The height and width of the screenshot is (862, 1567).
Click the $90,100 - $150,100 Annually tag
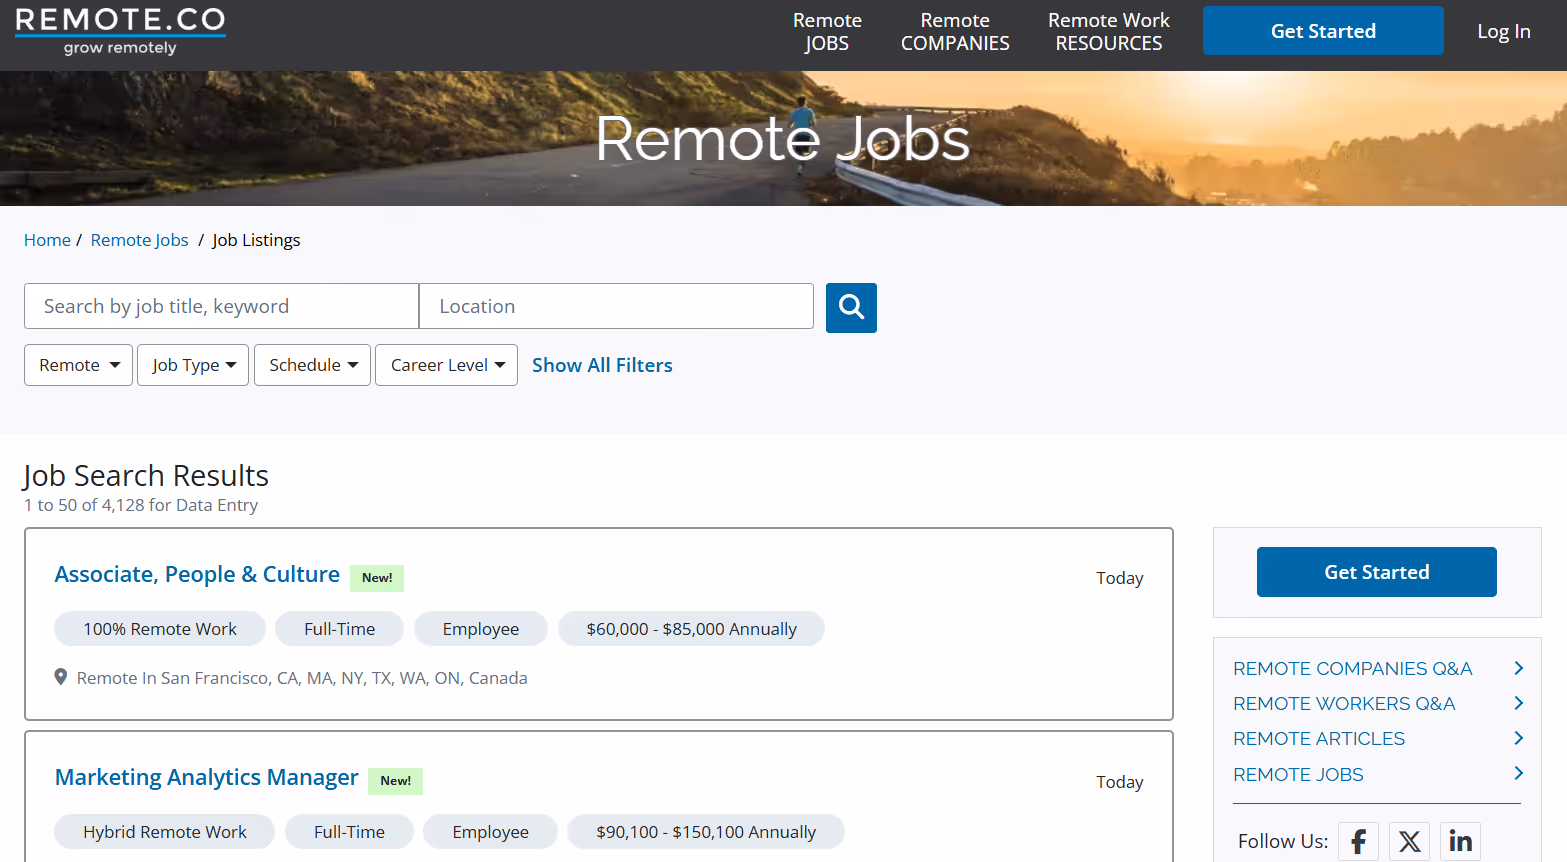click(706, 832)
